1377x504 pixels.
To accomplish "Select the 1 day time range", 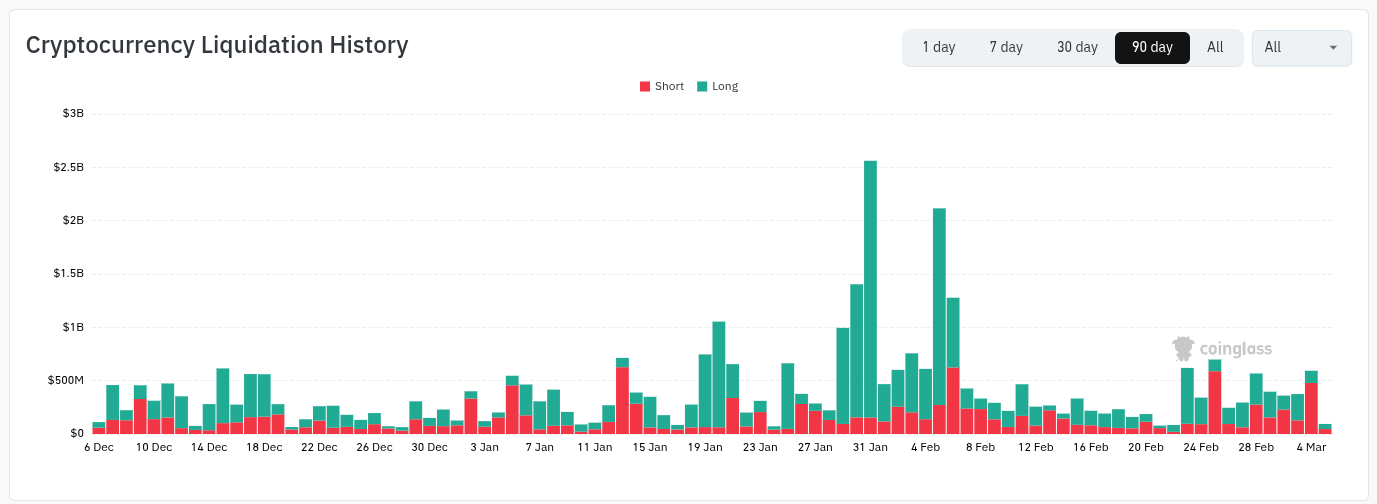I will 938,47.
